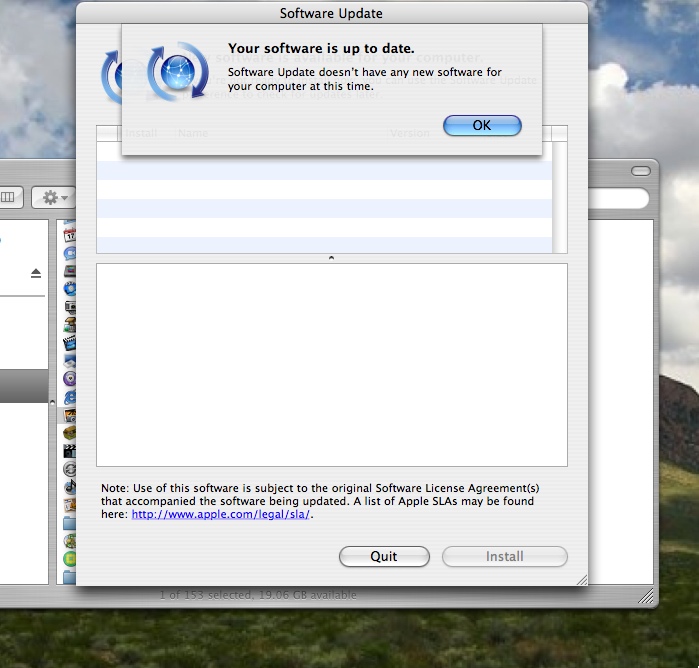This screenshot has width=699, height=668.
Task: Click the Finder sidebar divider handle dot
Action: (x=52, y=403)
